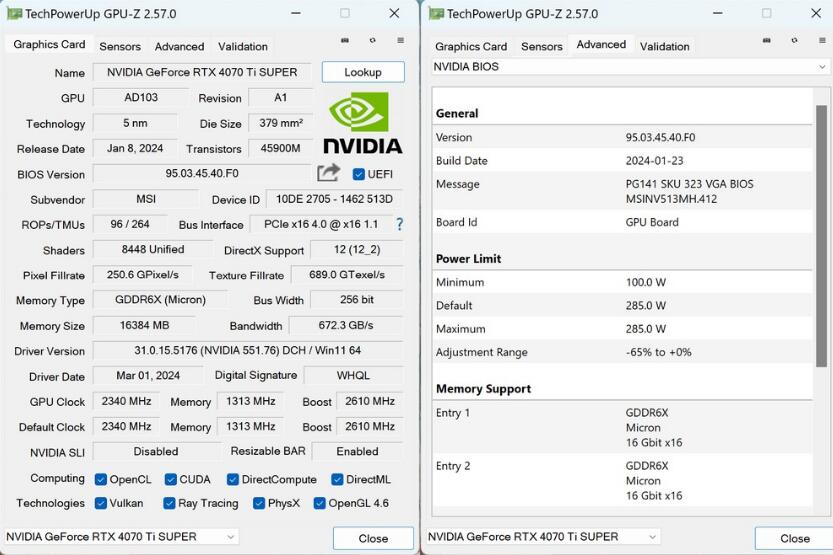Click the Shaders value 8448 Unified
Screen dimensions: 833x555
click(153, 250)
